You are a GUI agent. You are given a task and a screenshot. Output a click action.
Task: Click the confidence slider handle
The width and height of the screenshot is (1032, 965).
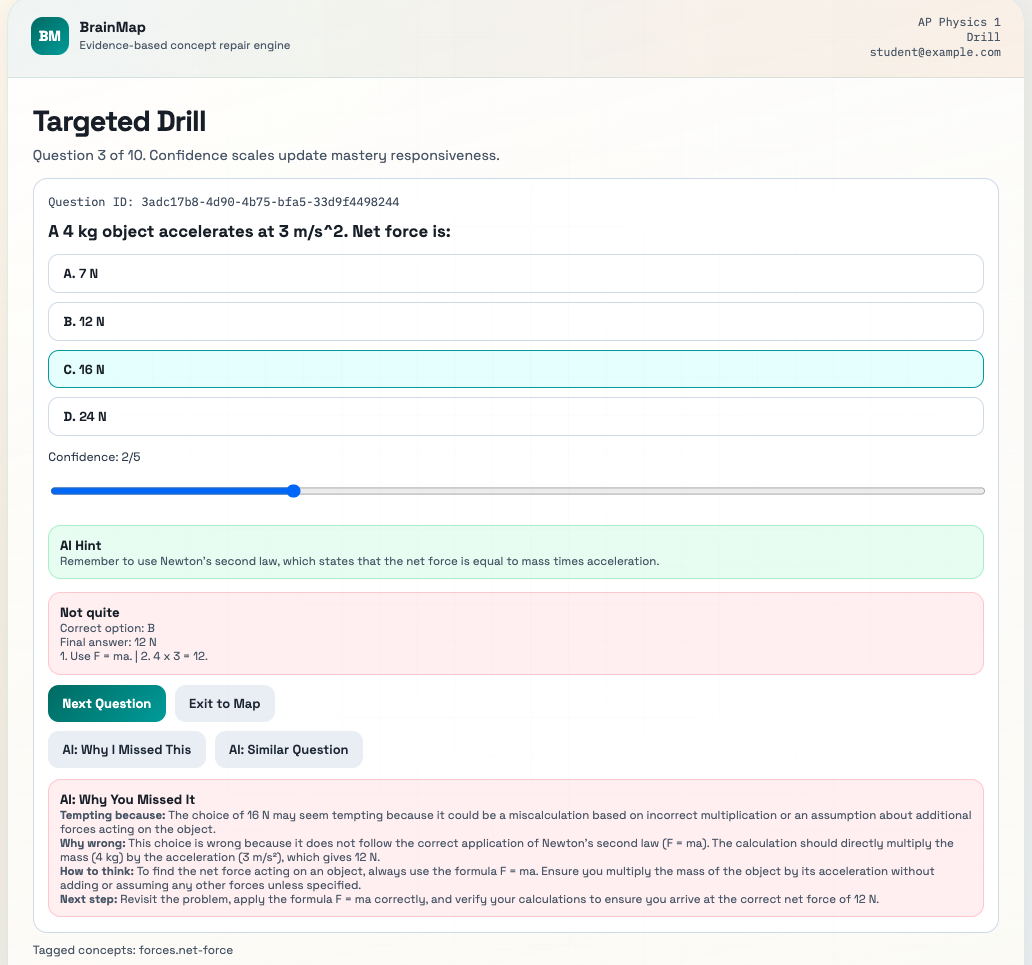tap(293, 491)
